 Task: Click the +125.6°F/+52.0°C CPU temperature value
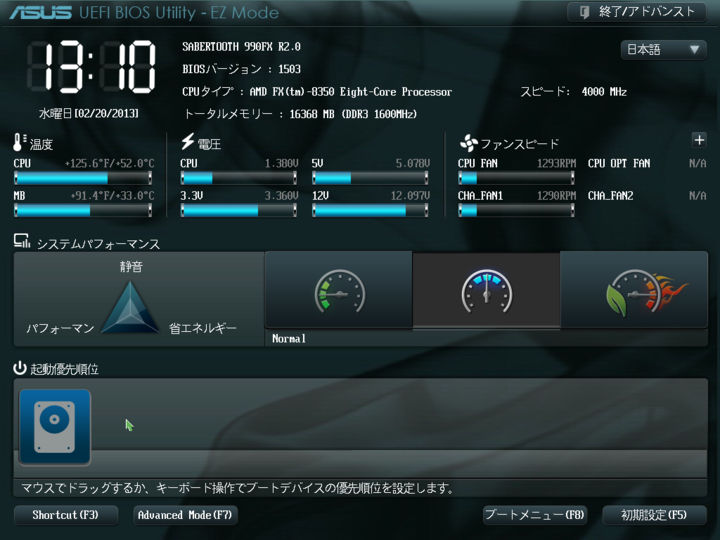[x=110, y=163]
